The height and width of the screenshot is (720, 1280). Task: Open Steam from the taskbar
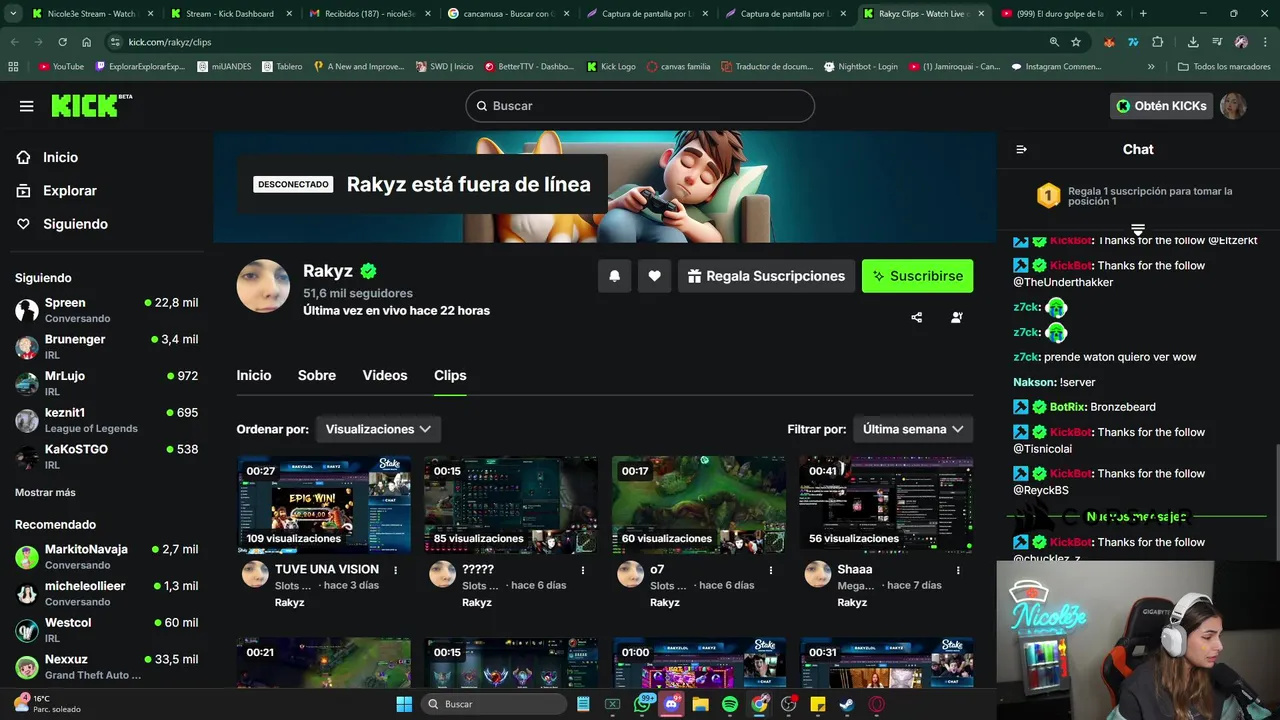pyautogui.click(x=847, y=704)
